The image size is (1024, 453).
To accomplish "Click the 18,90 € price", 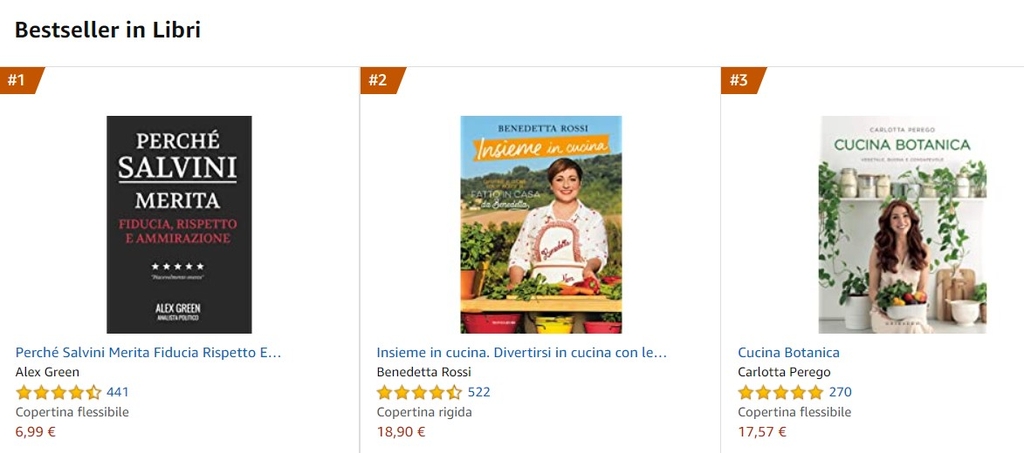I will tap(401, 431).
